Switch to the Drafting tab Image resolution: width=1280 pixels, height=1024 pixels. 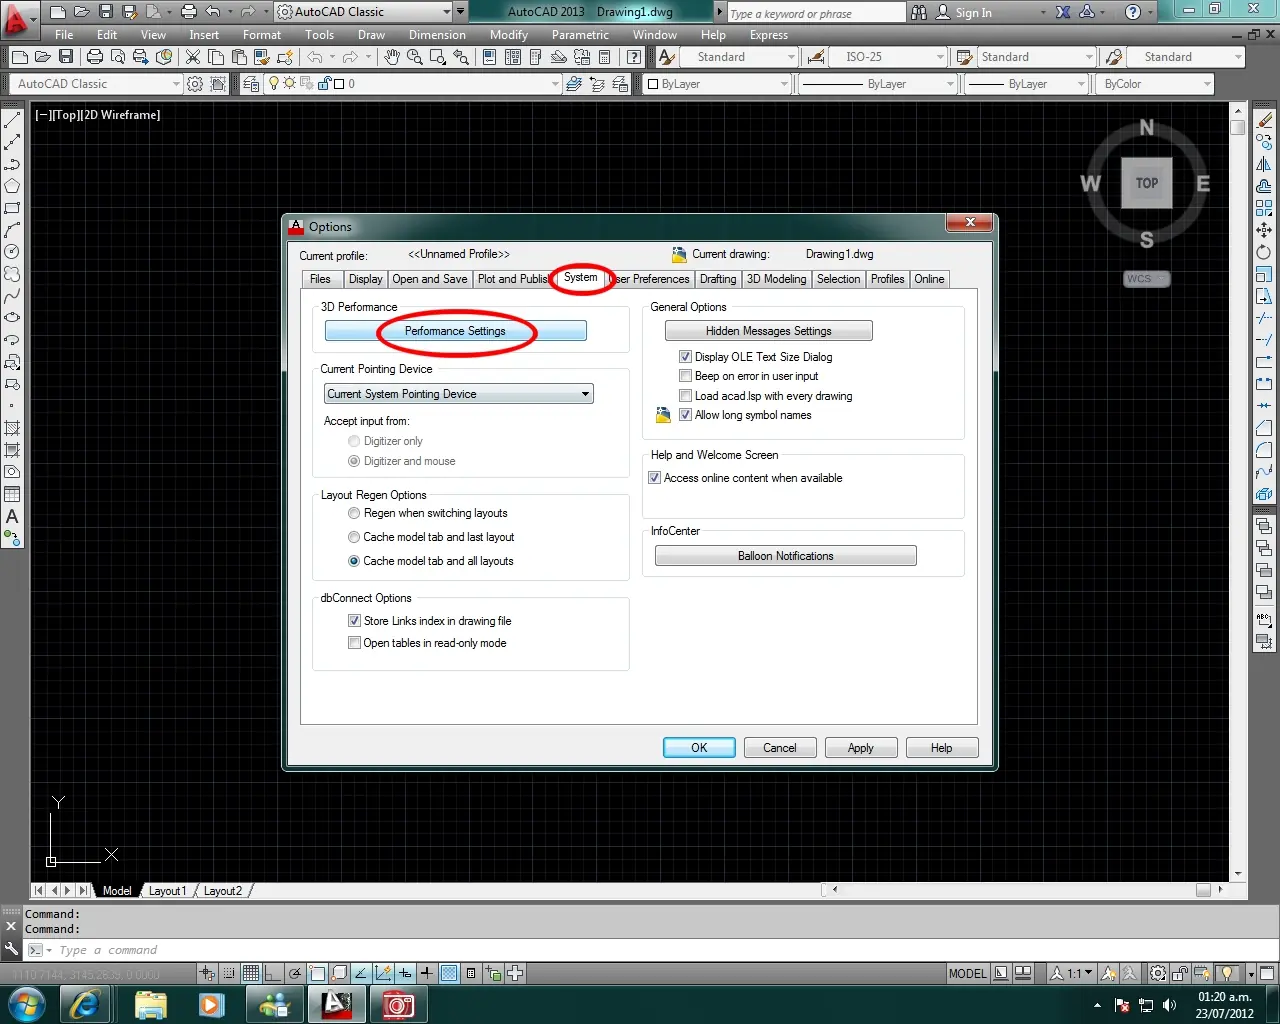pos(718,279)
